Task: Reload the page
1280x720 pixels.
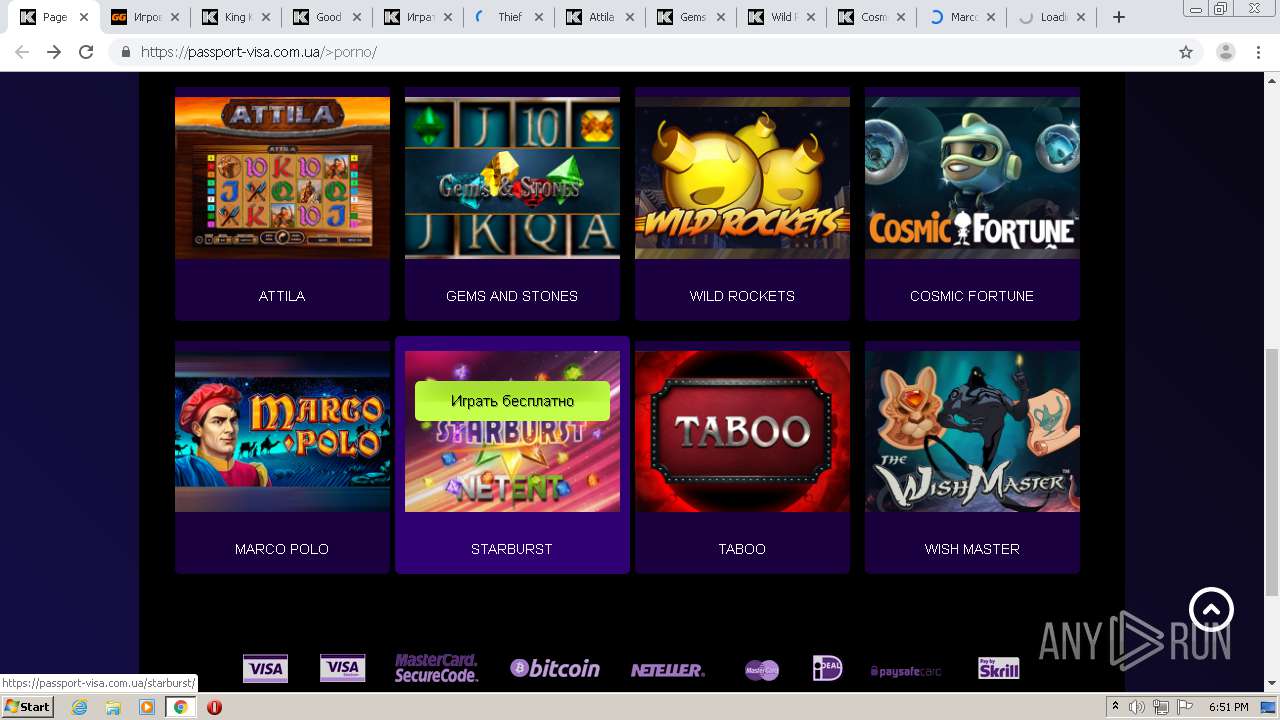Action: tap(86, 52)
